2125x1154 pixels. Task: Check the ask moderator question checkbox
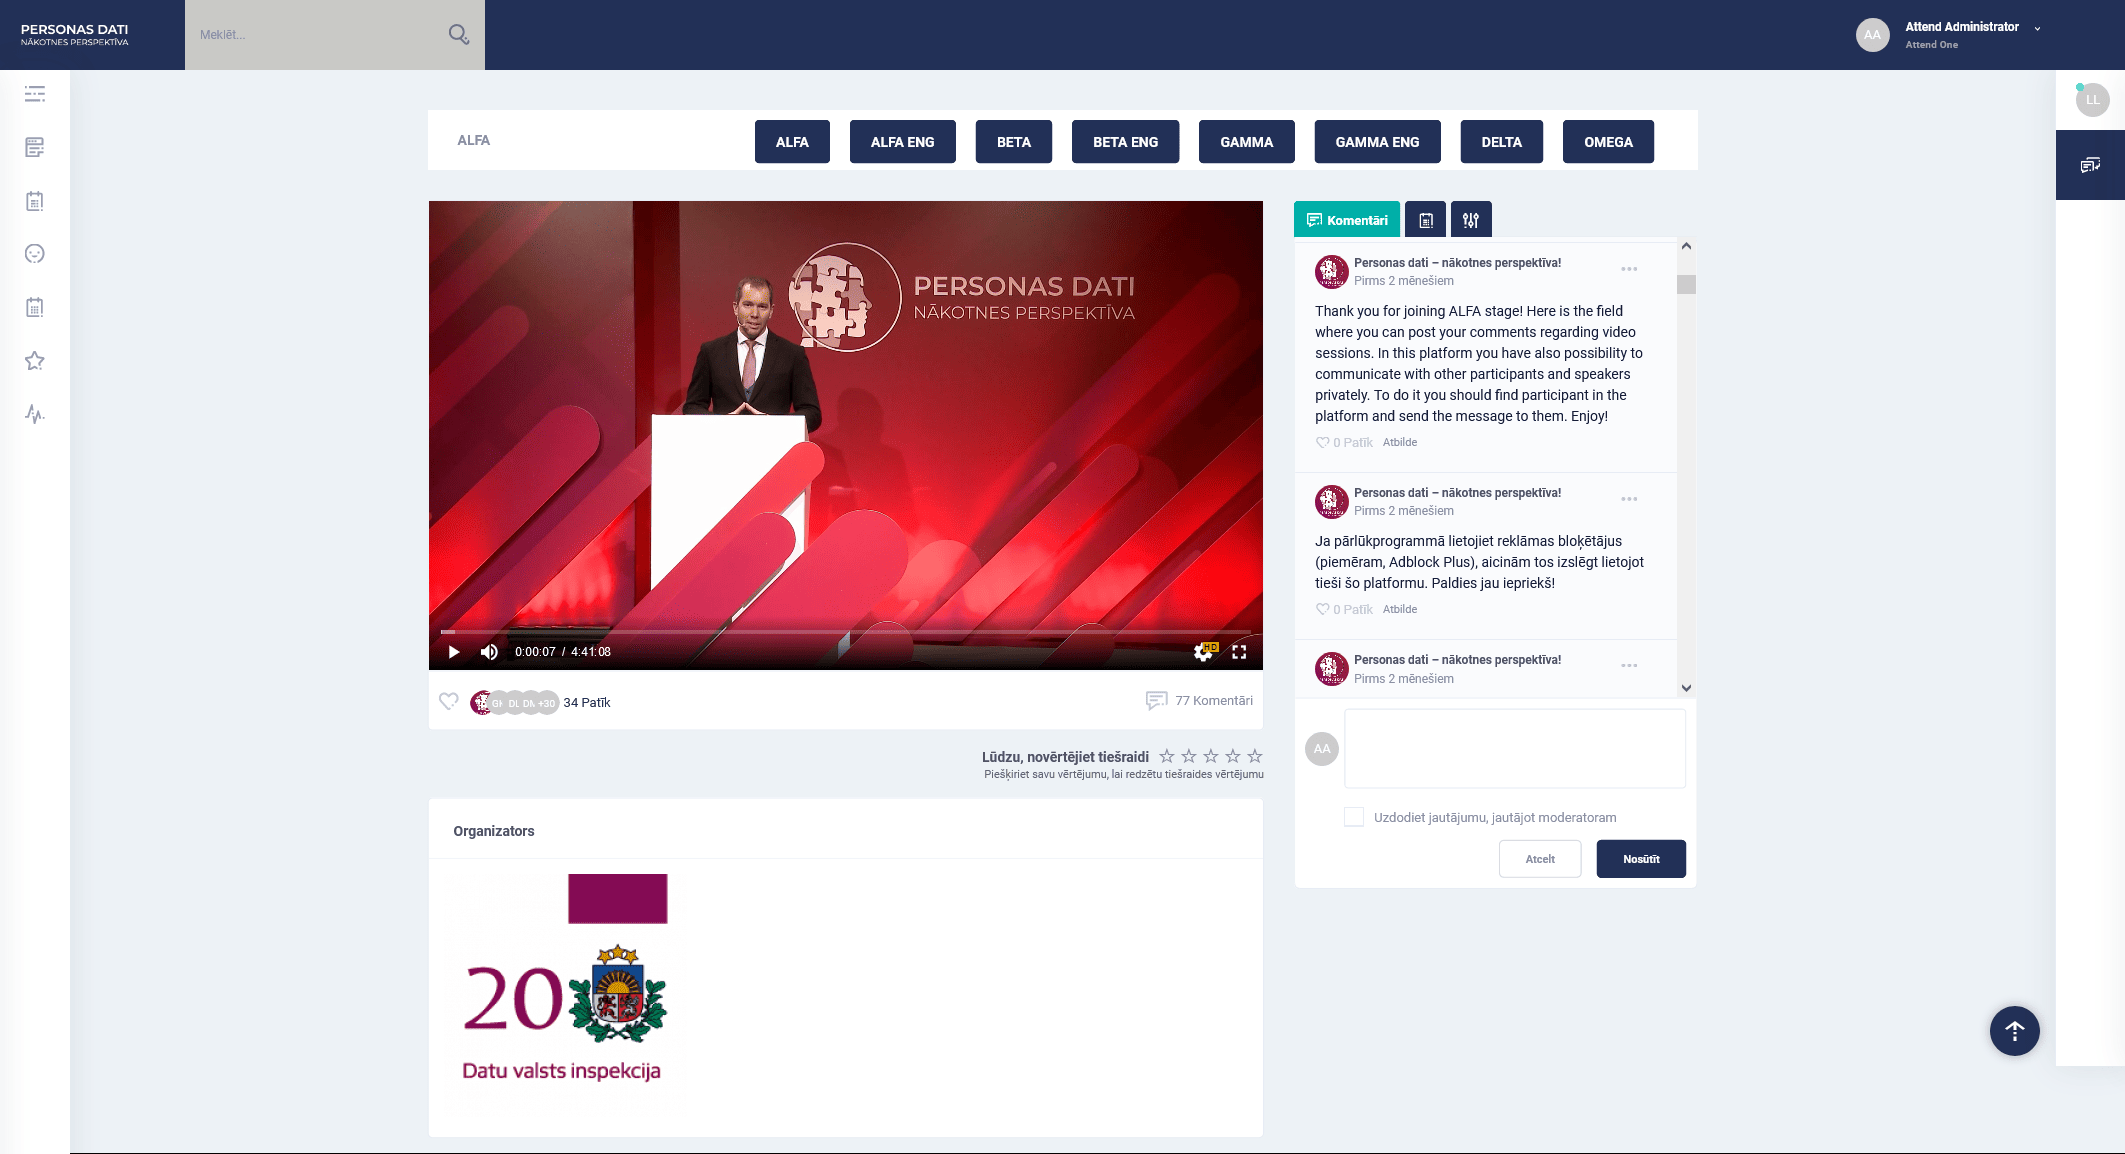(1354, 817)
